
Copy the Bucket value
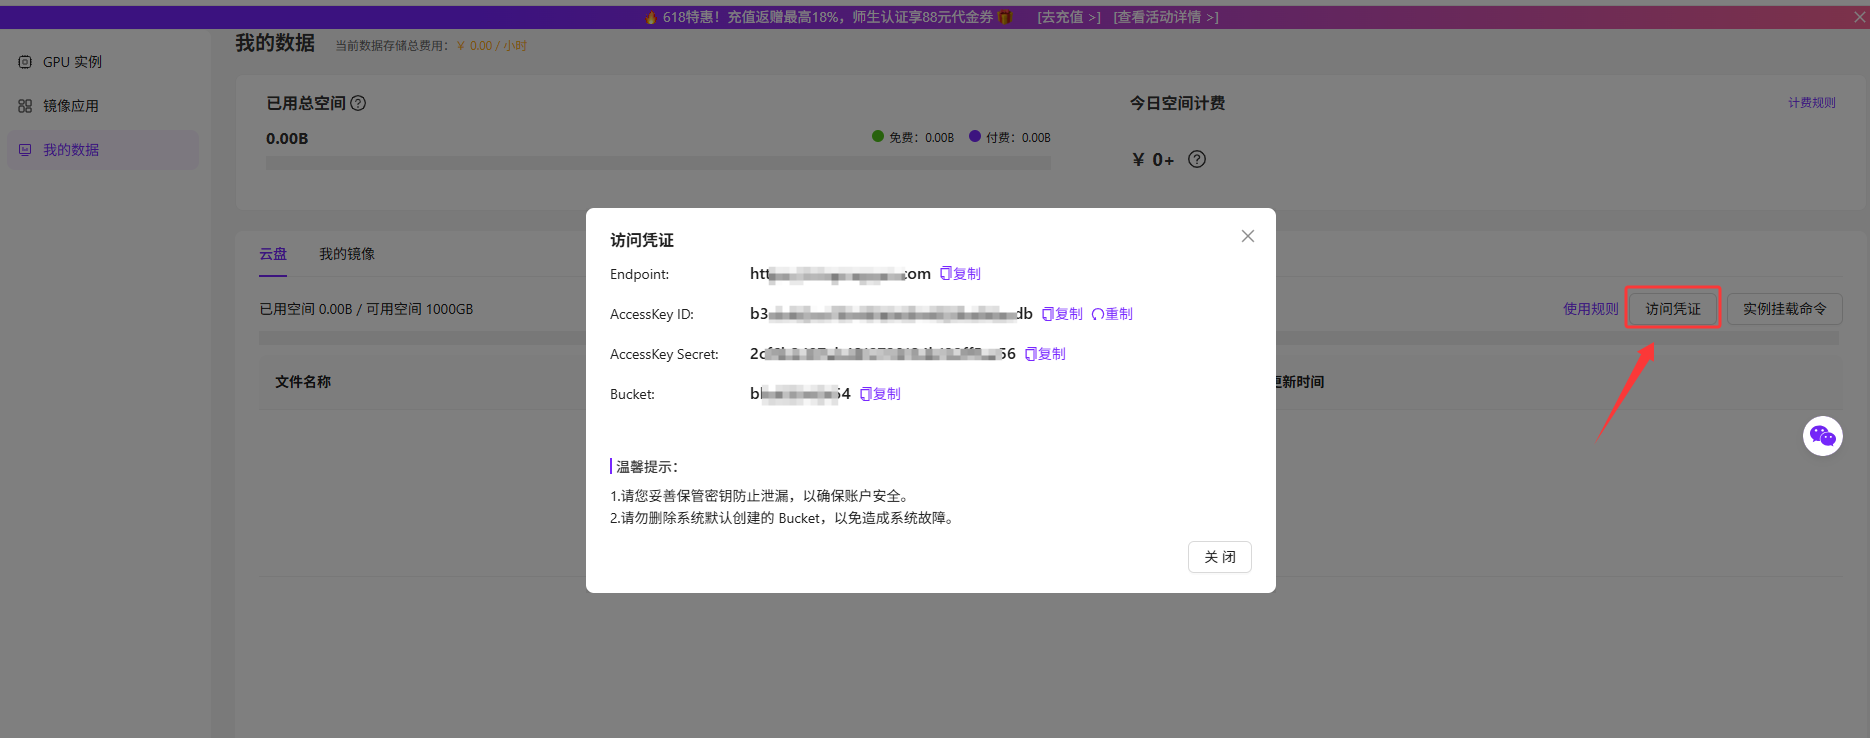tap(880, 394)
